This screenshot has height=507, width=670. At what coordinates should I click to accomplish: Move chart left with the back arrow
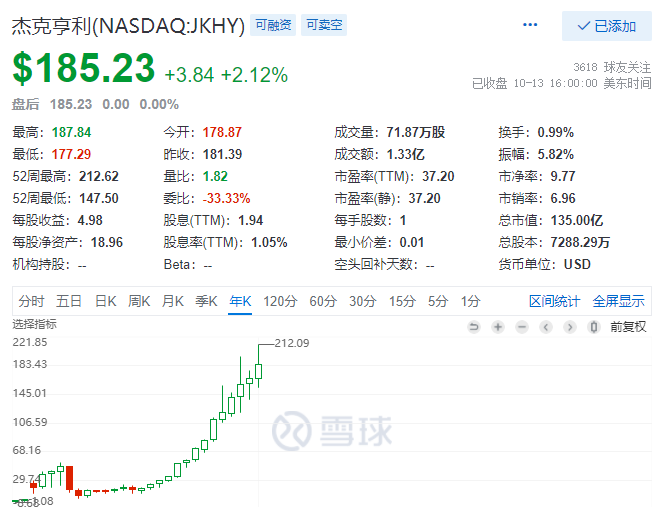point(546,327)
